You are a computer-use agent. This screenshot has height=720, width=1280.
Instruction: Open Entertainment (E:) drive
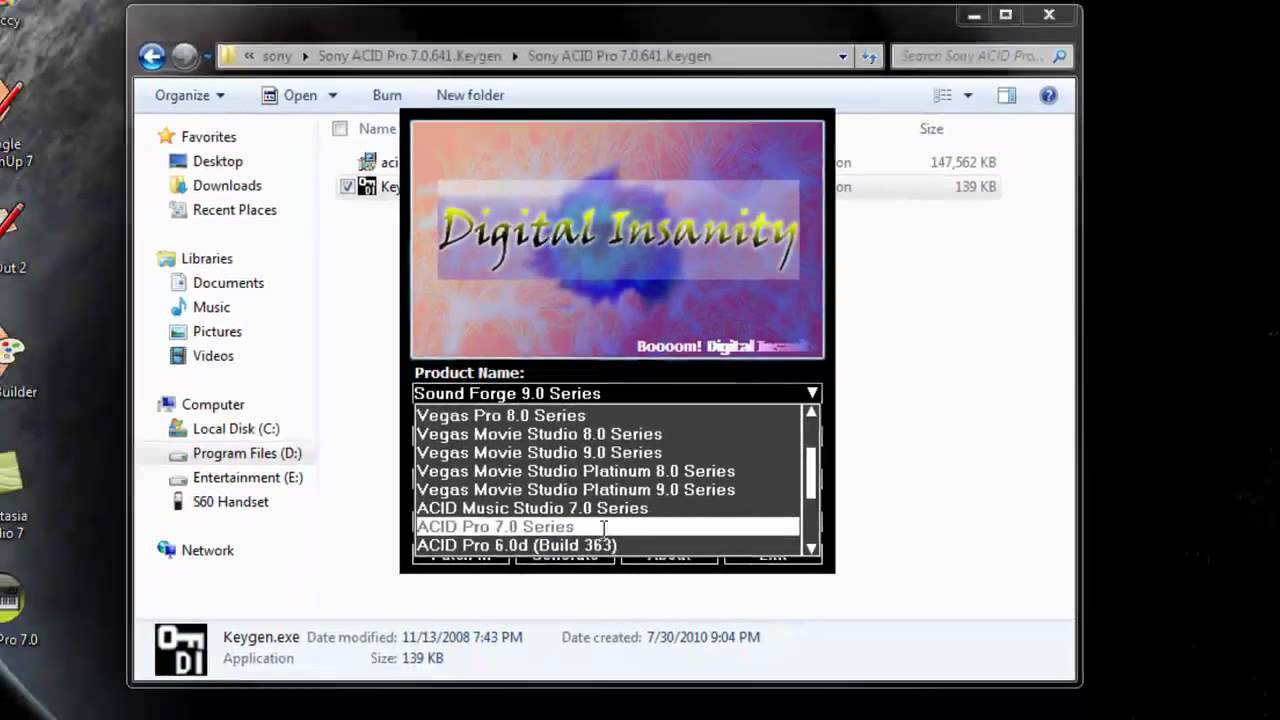click(248, 477)
